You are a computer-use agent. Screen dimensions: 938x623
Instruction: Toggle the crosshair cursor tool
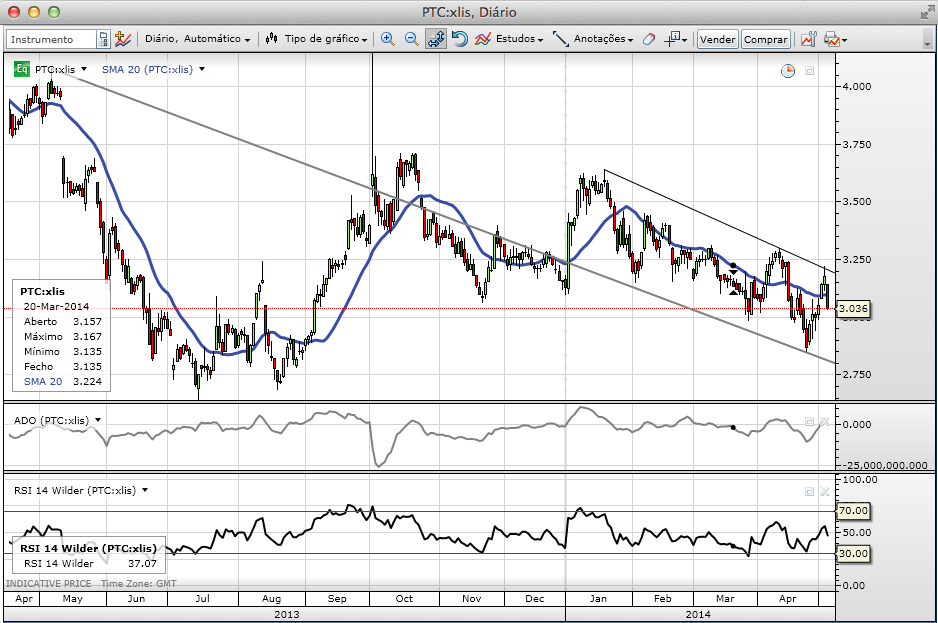click(676, 39)
